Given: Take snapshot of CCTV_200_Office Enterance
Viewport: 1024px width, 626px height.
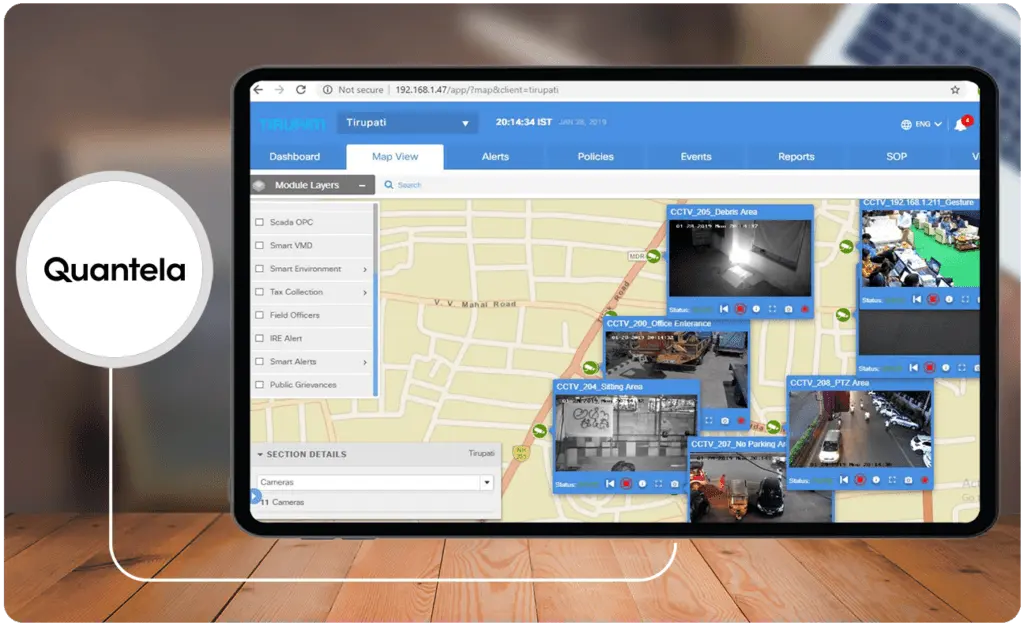Looking at the screenshot, I should coord(725,421).
